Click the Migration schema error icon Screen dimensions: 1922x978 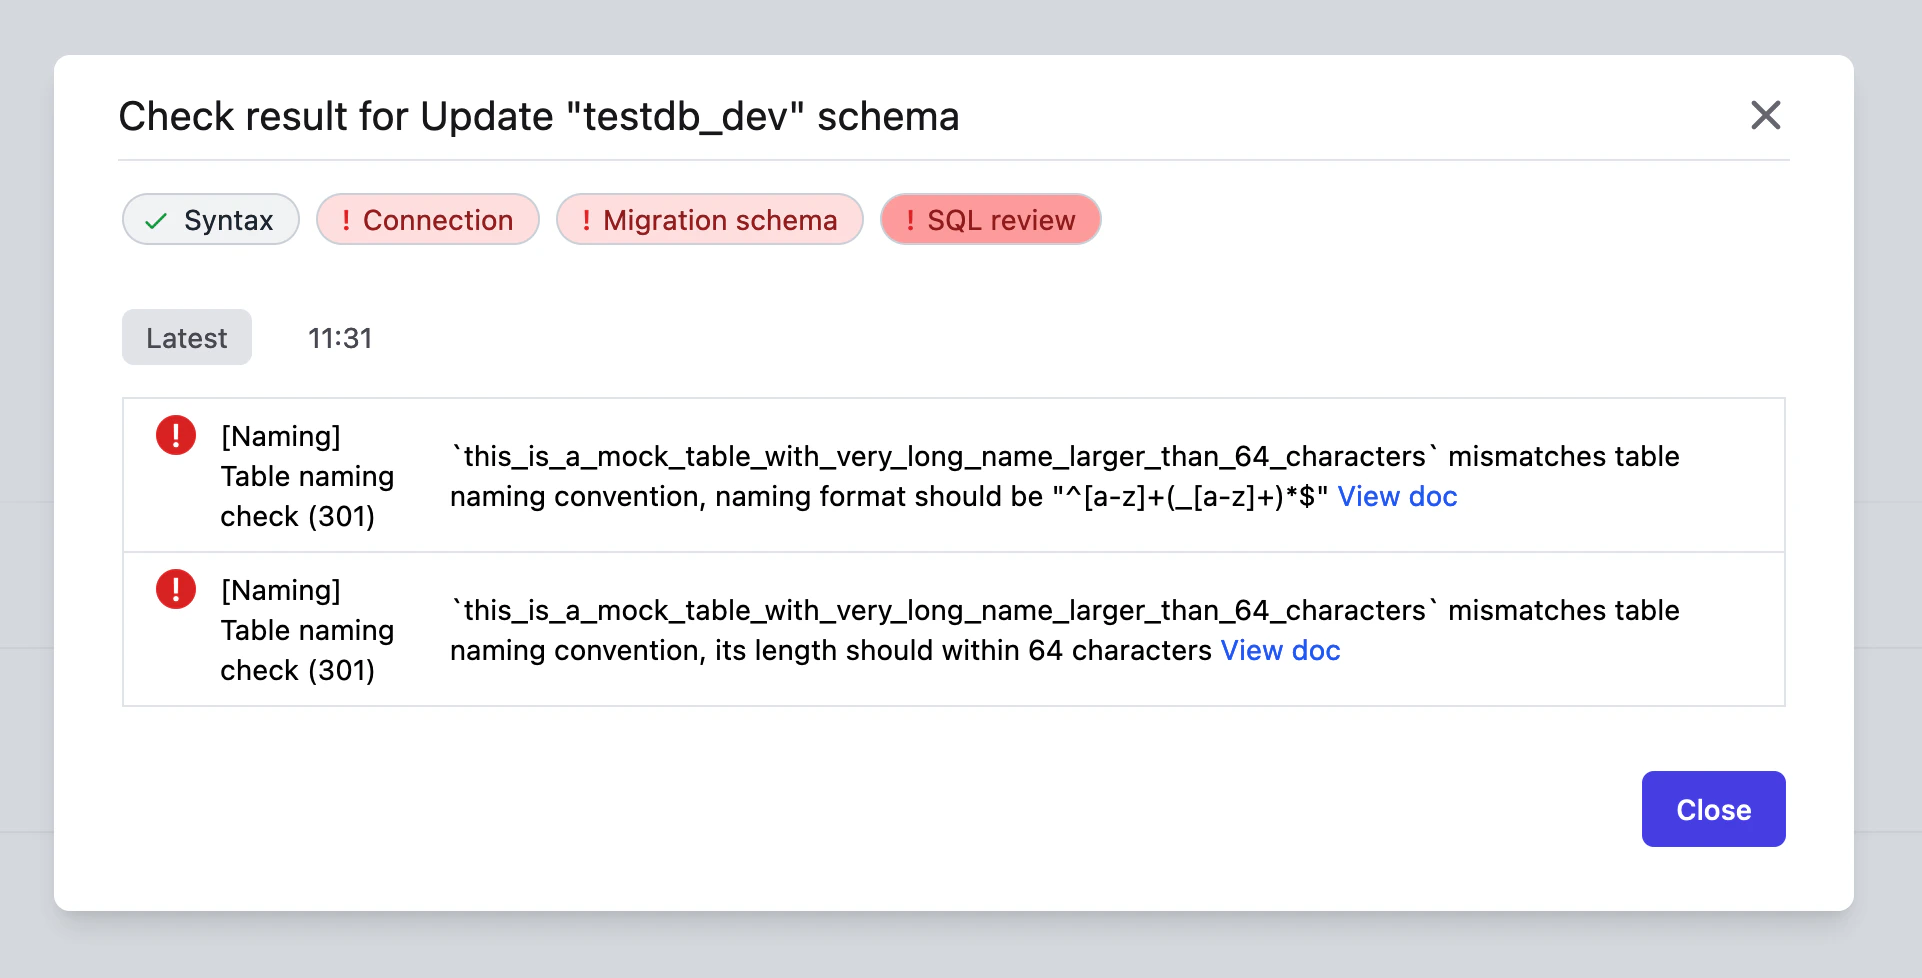click(587, 220)
